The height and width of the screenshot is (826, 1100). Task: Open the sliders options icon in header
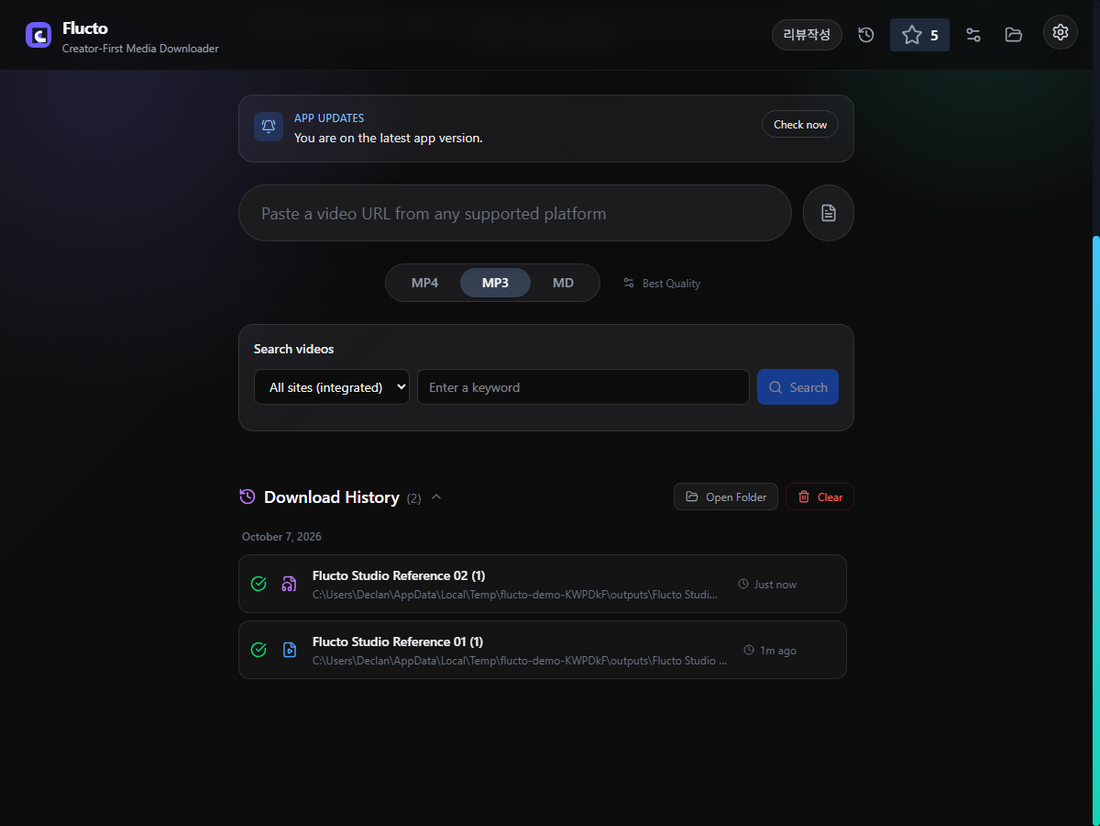click(973, 35)
